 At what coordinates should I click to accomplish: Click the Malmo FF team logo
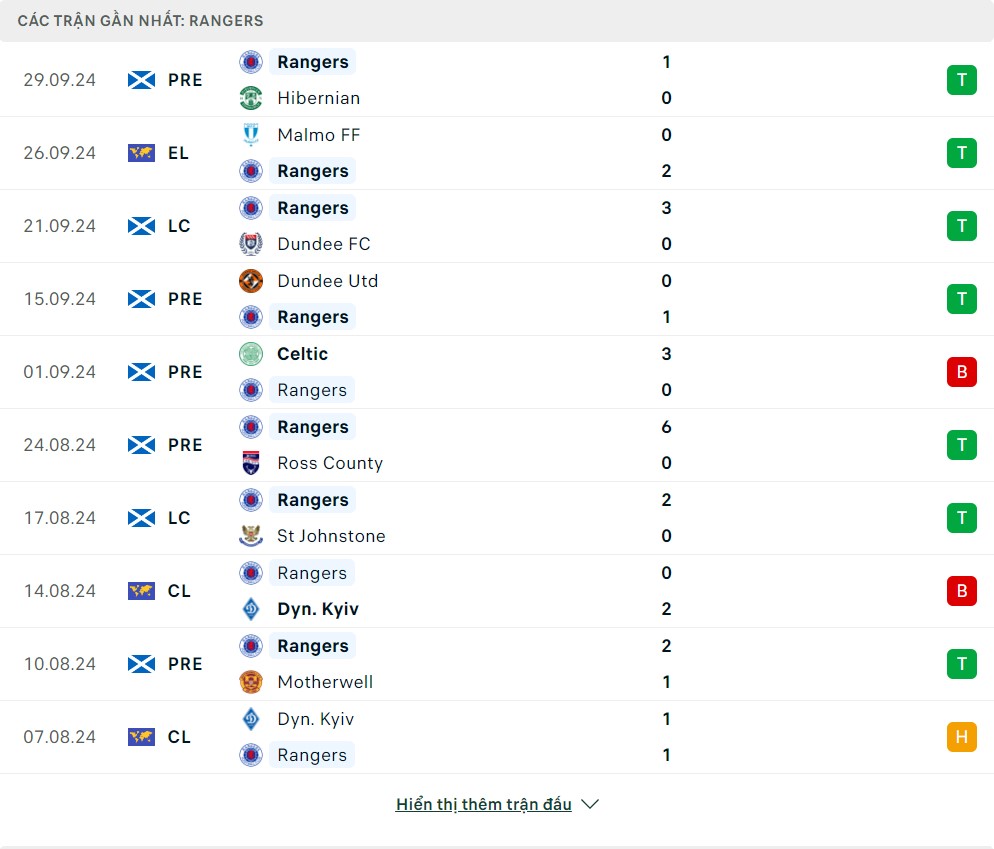point(251,135)
